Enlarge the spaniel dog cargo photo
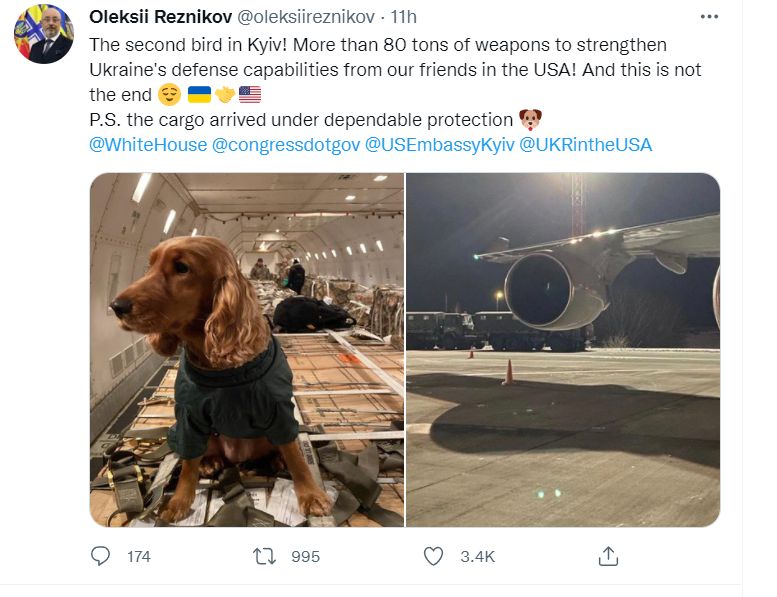The height and width of the screenshot is (597, 777). pos(247,350)
